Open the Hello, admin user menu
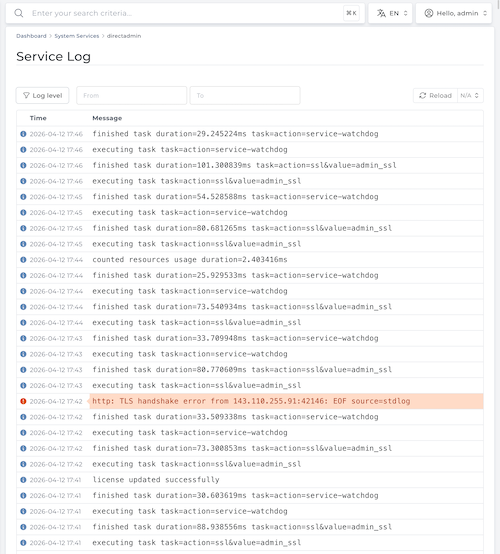The image size is (500, 554). (454, 13)
